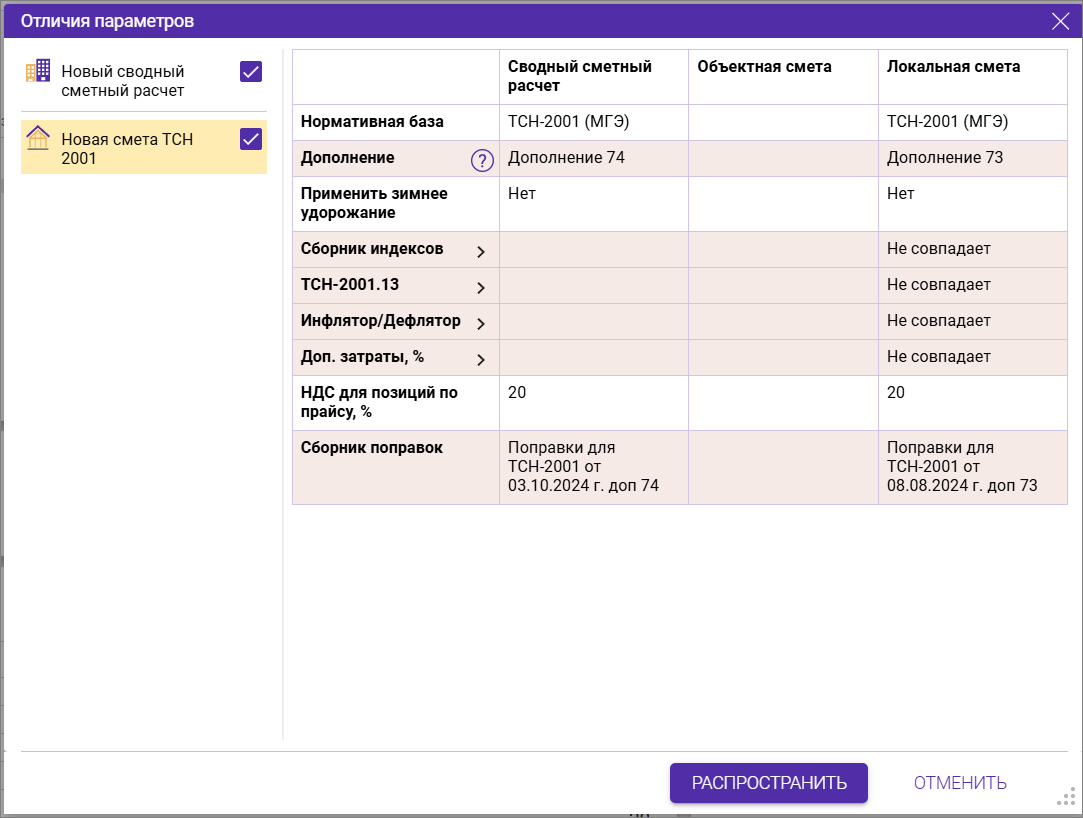Click the Локальная смета column header
The width and height of the screenshot is (1083, 818).
pos(953,67)
